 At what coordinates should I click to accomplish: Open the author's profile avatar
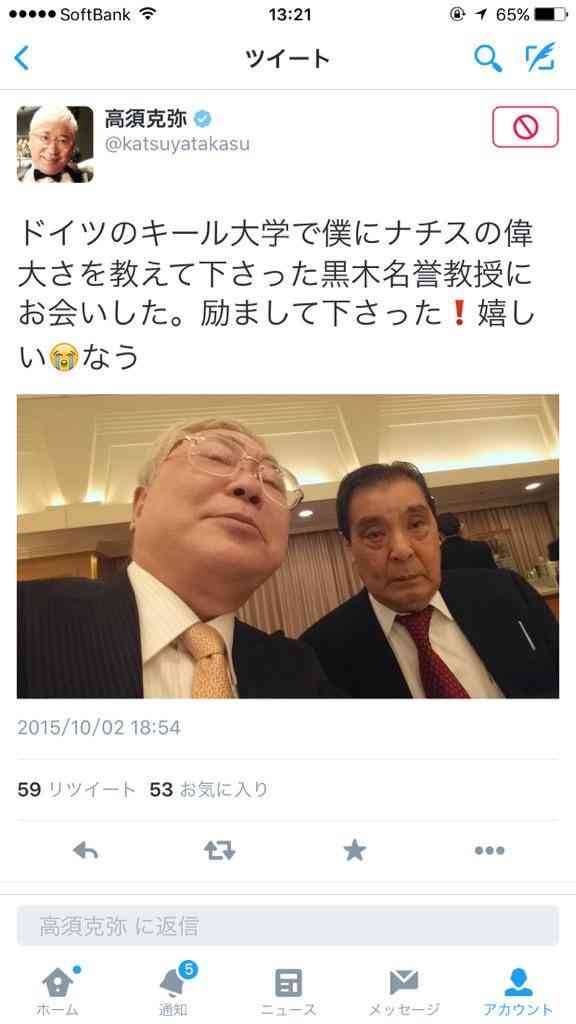click(x=55, y=144)
